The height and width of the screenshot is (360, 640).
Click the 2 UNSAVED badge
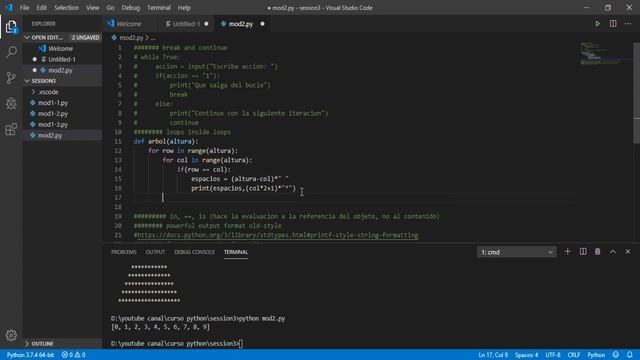[x=85, y=37]
